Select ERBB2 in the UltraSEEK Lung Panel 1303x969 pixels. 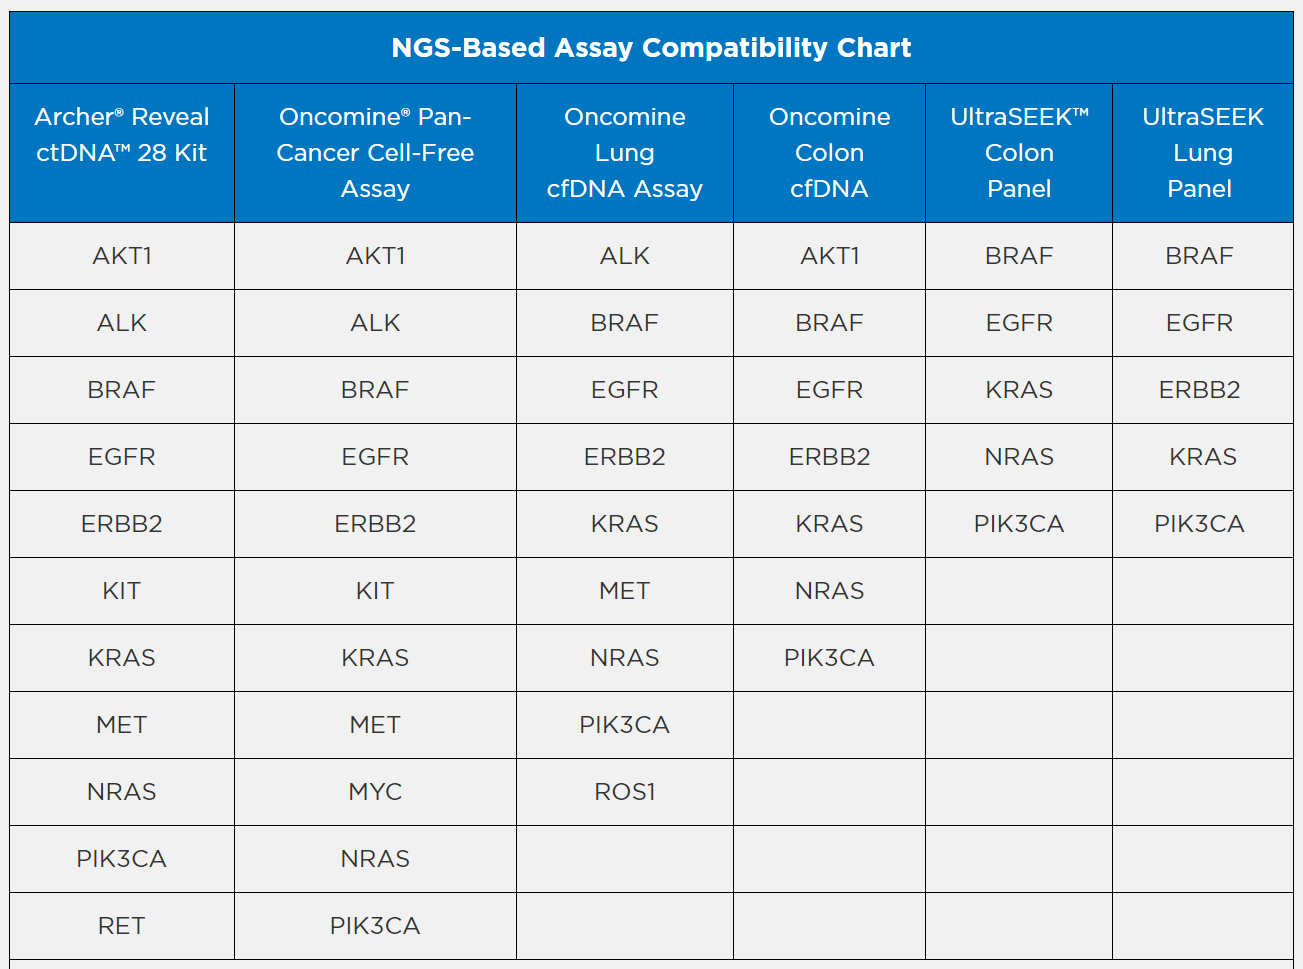[x=1199, y=390]
